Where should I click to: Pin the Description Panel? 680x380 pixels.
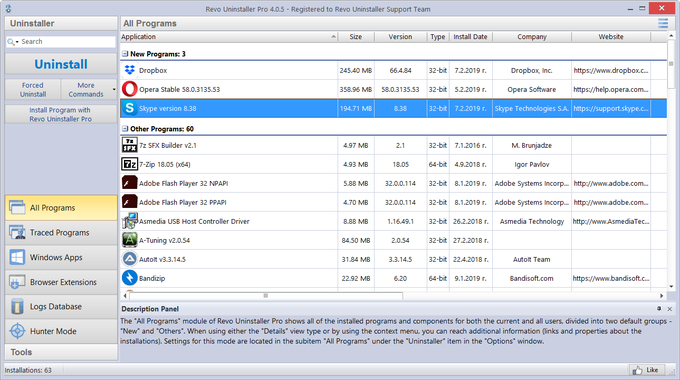click(x=659, y=308)
